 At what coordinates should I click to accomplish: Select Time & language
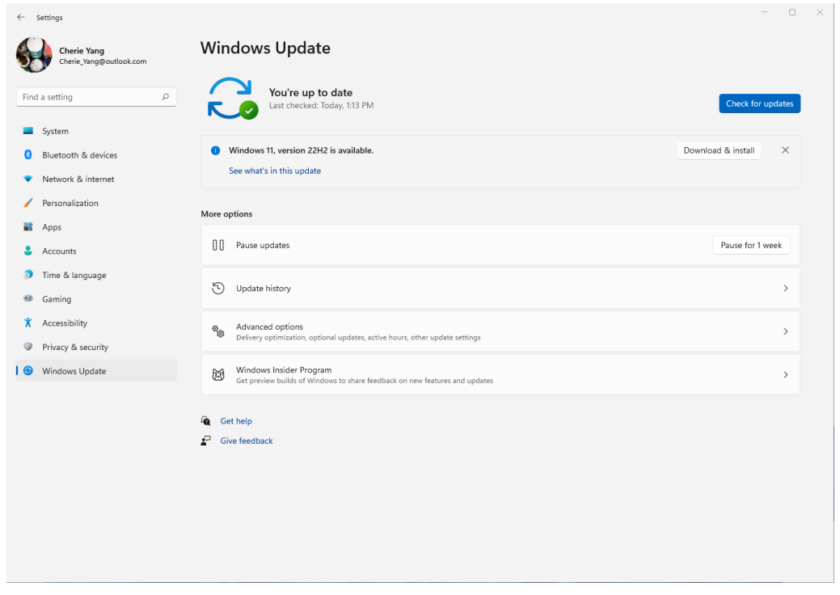coord(96,275)
